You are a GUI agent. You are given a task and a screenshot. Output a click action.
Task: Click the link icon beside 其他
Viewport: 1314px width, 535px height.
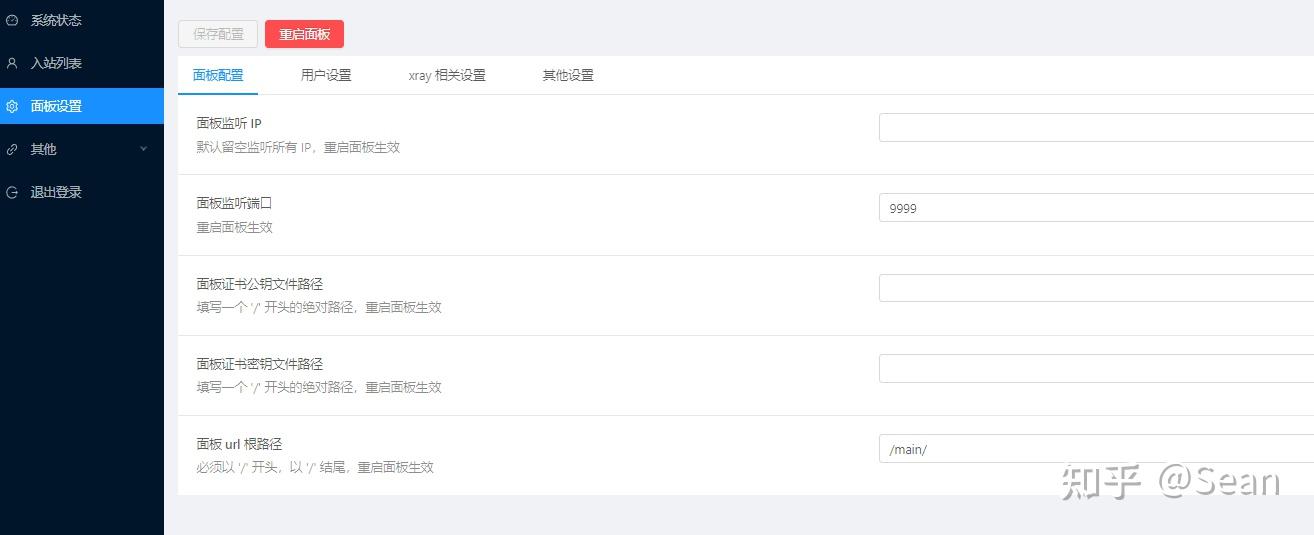coord(12,149)
